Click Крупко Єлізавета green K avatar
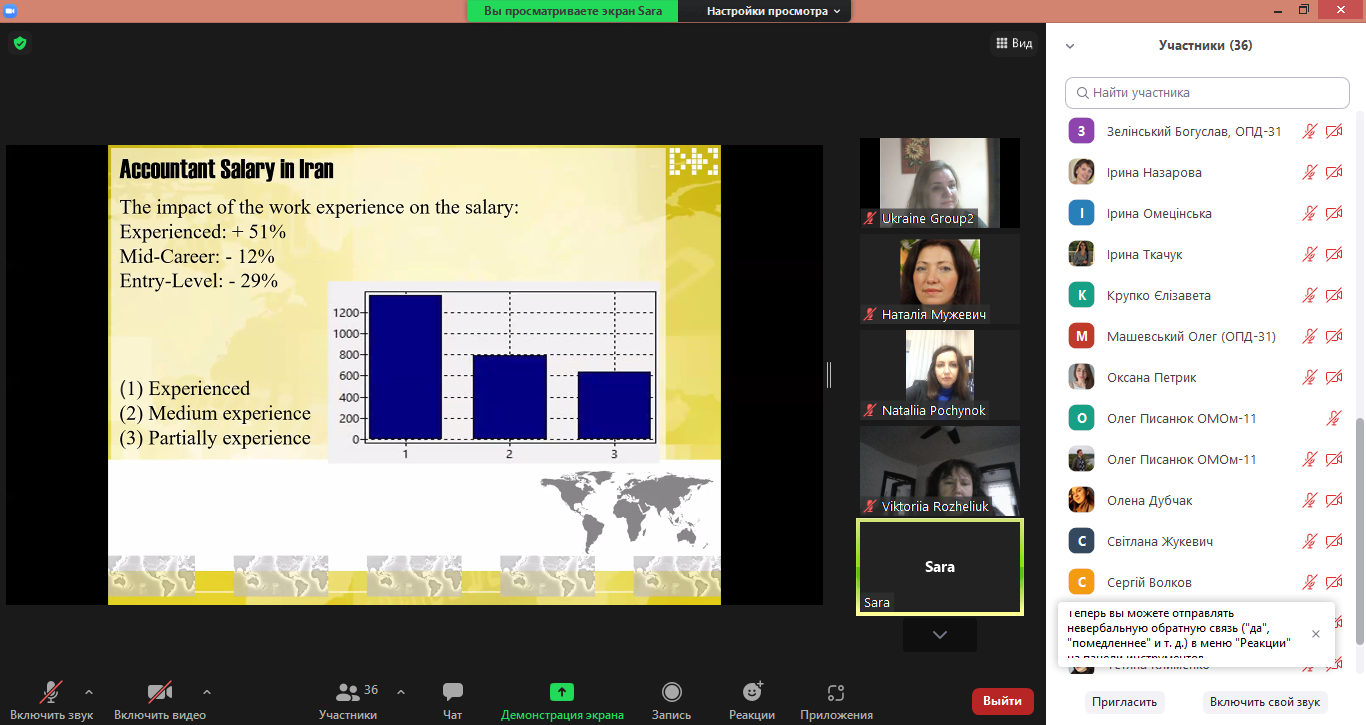The height and width of the screenshot is (725, 1366). point(1081,295)
